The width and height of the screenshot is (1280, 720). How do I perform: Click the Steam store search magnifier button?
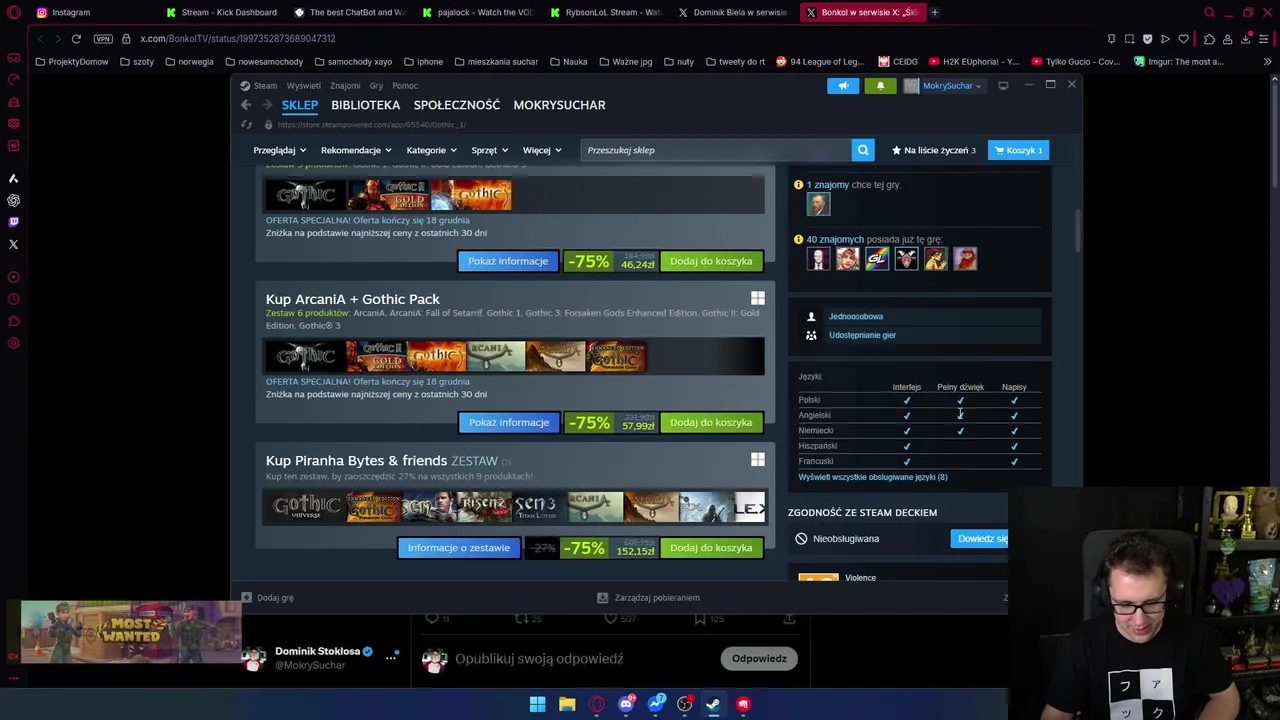tap(863, 150)
